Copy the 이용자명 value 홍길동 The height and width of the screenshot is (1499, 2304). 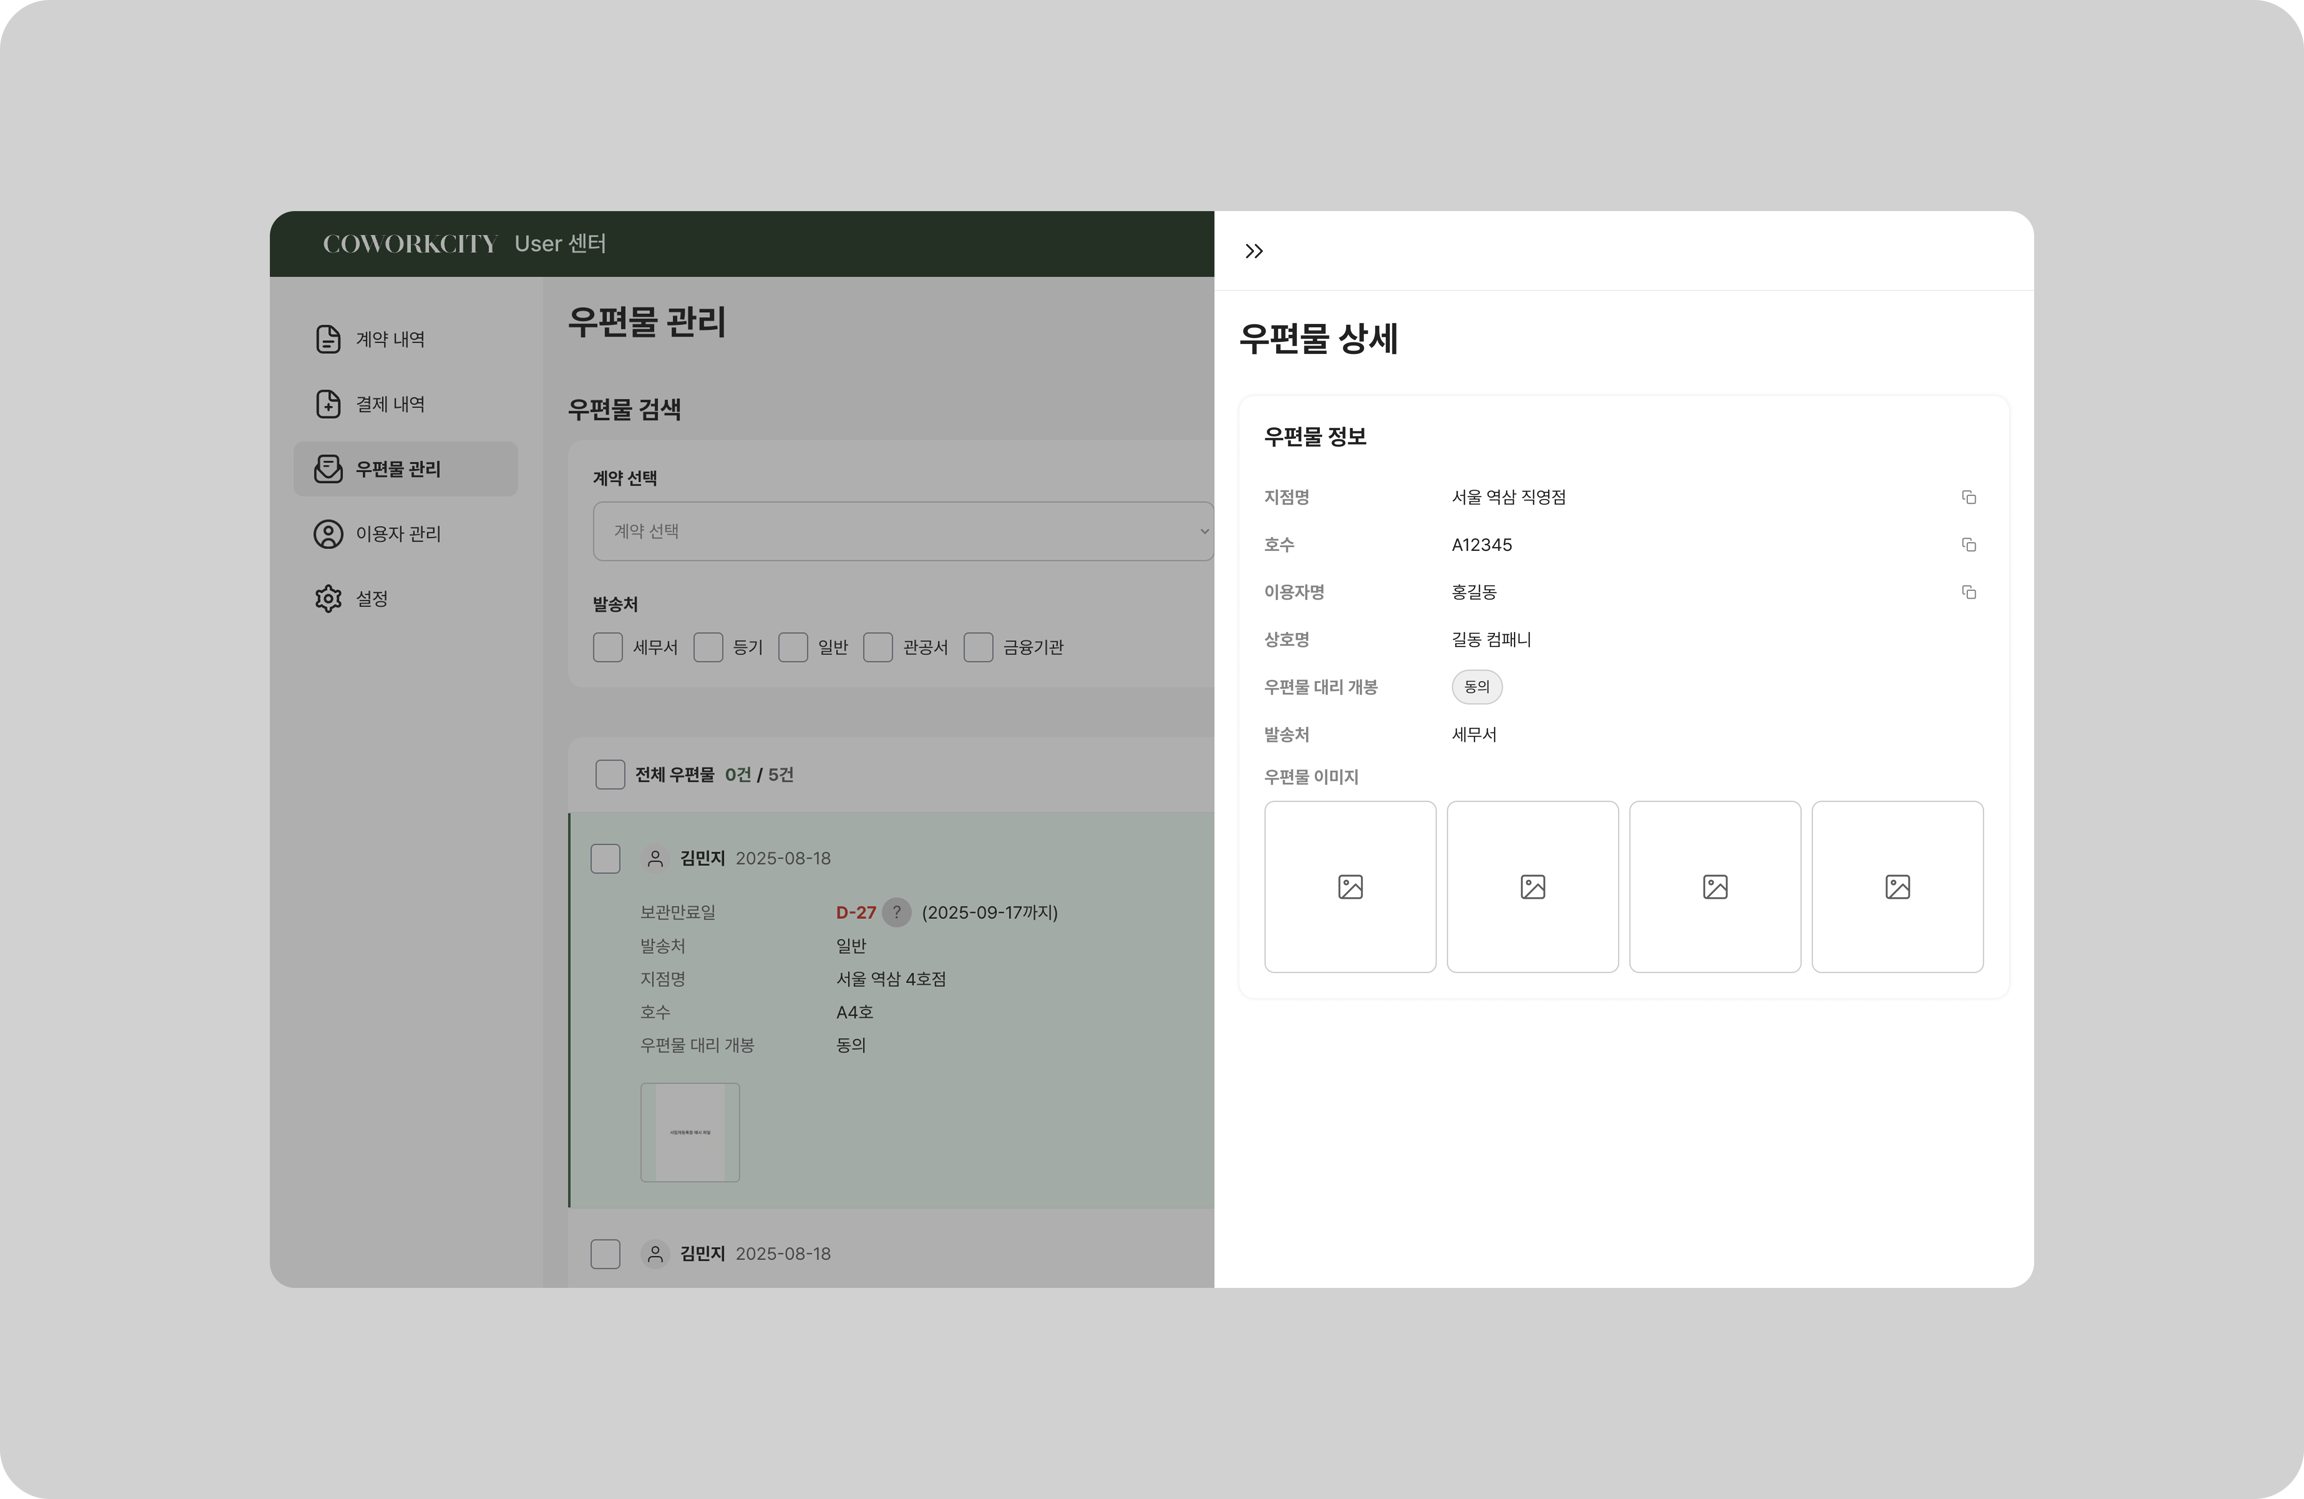point(1968,592)
